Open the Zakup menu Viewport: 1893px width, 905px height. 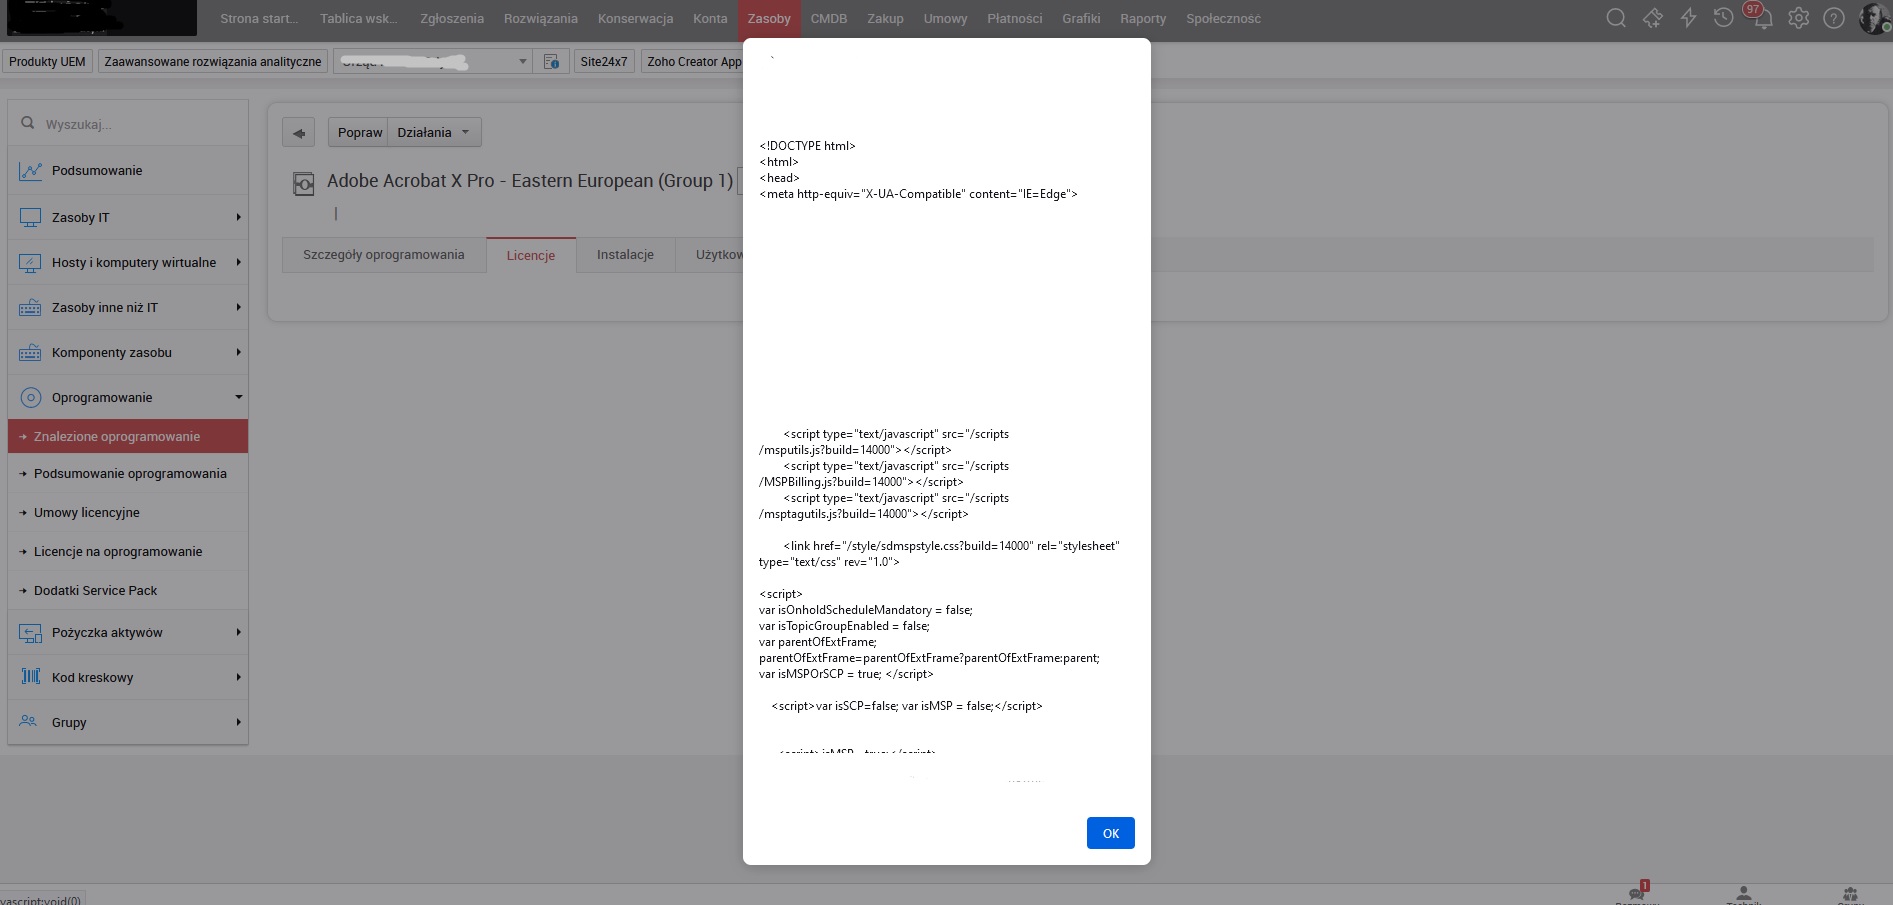885,19
